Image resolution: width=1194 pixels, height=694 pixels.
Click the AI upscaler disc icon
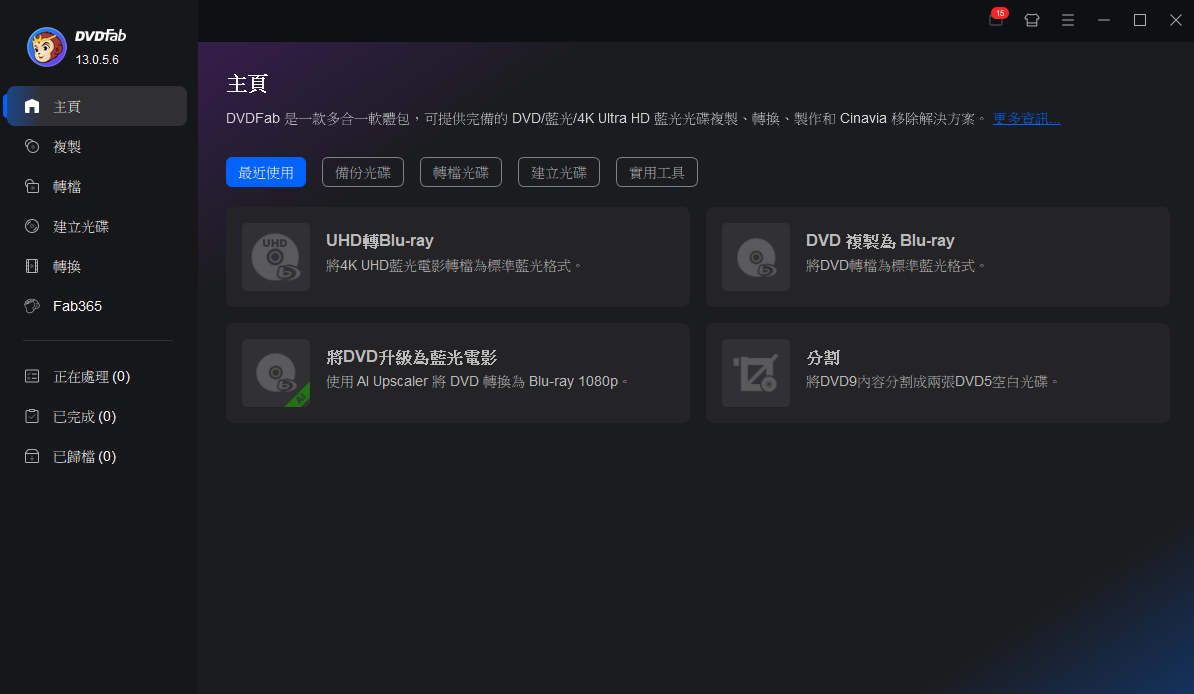276,373
